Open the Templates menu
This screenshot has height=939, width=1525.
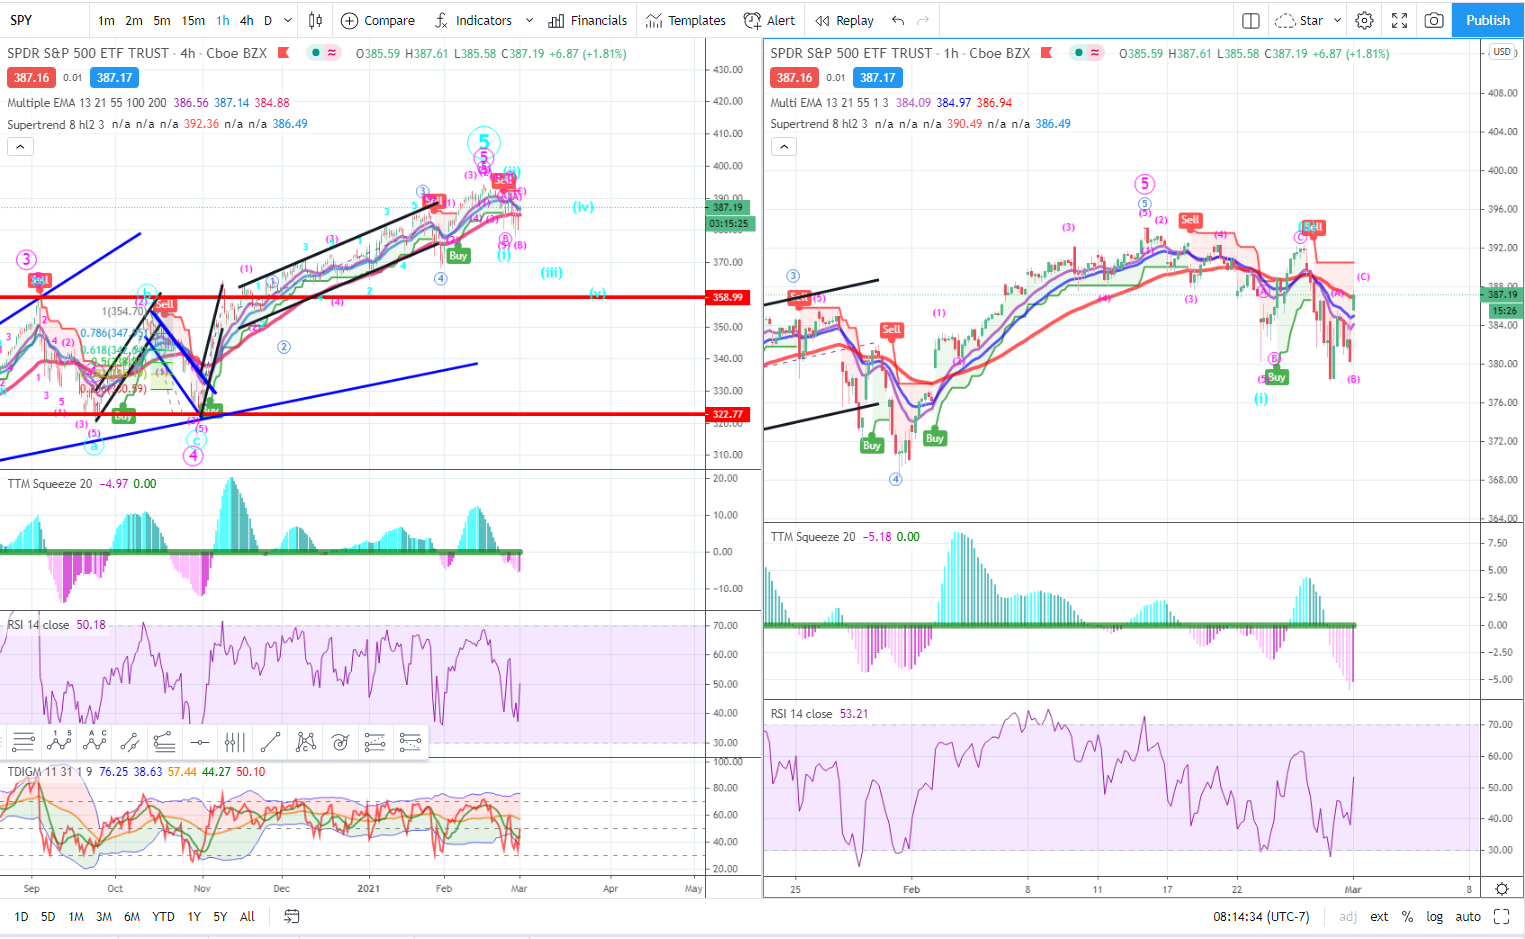(686, 20)
